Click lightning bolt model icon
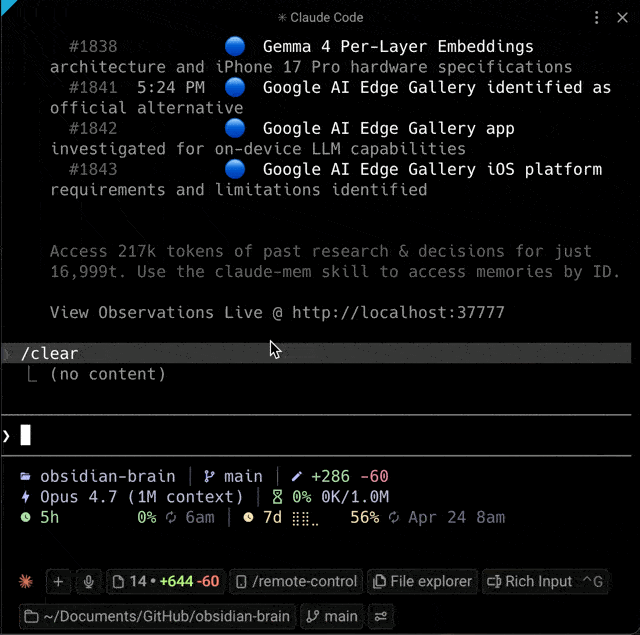 point(25,497)
